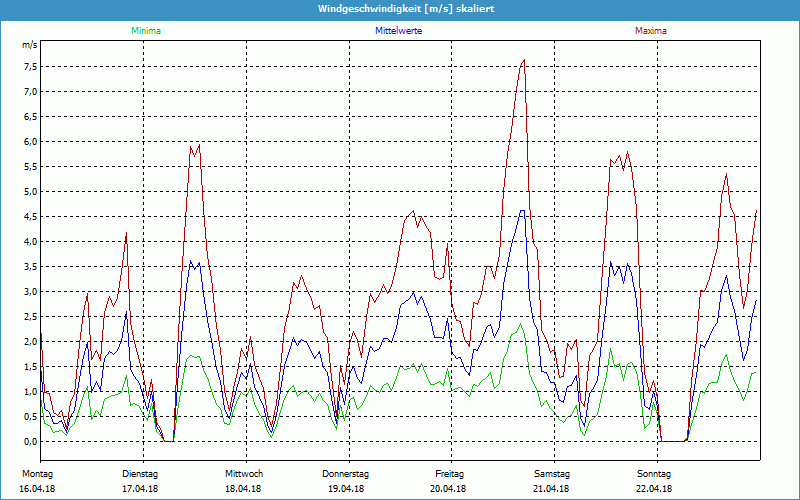800x500 pixels.
Task: Click the 4,0 y-axis value
Action: point(30,242)
